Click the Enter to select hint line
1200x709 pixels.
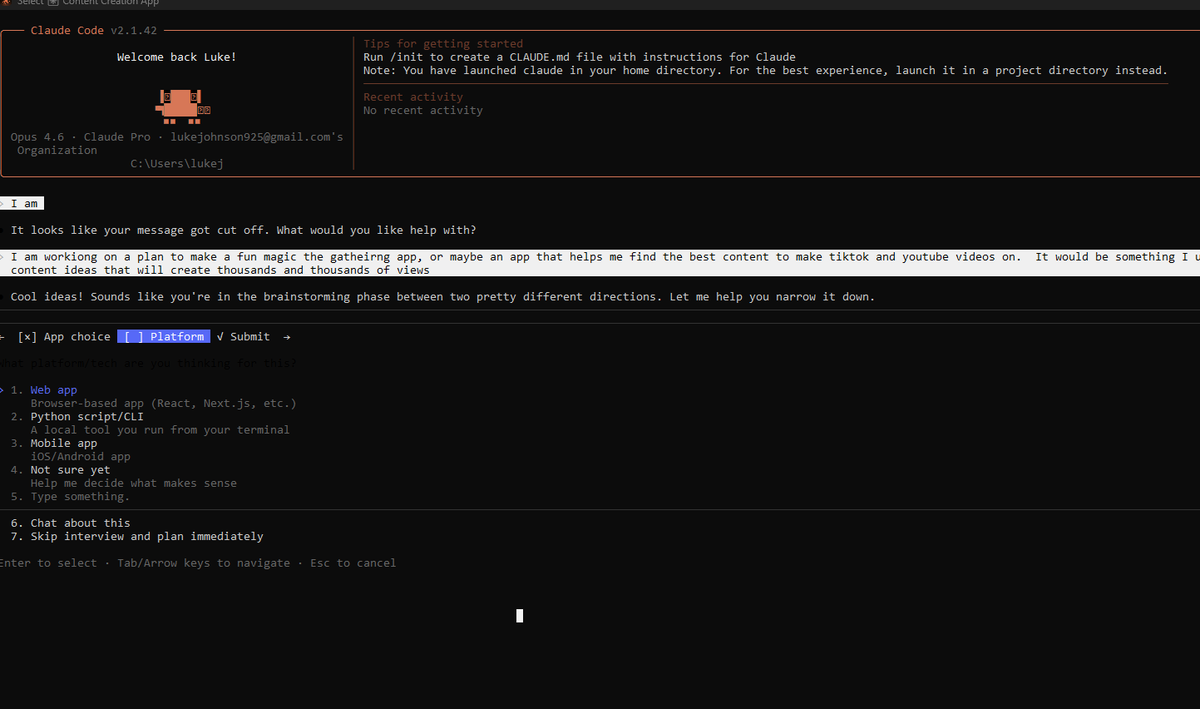[198, 563]
